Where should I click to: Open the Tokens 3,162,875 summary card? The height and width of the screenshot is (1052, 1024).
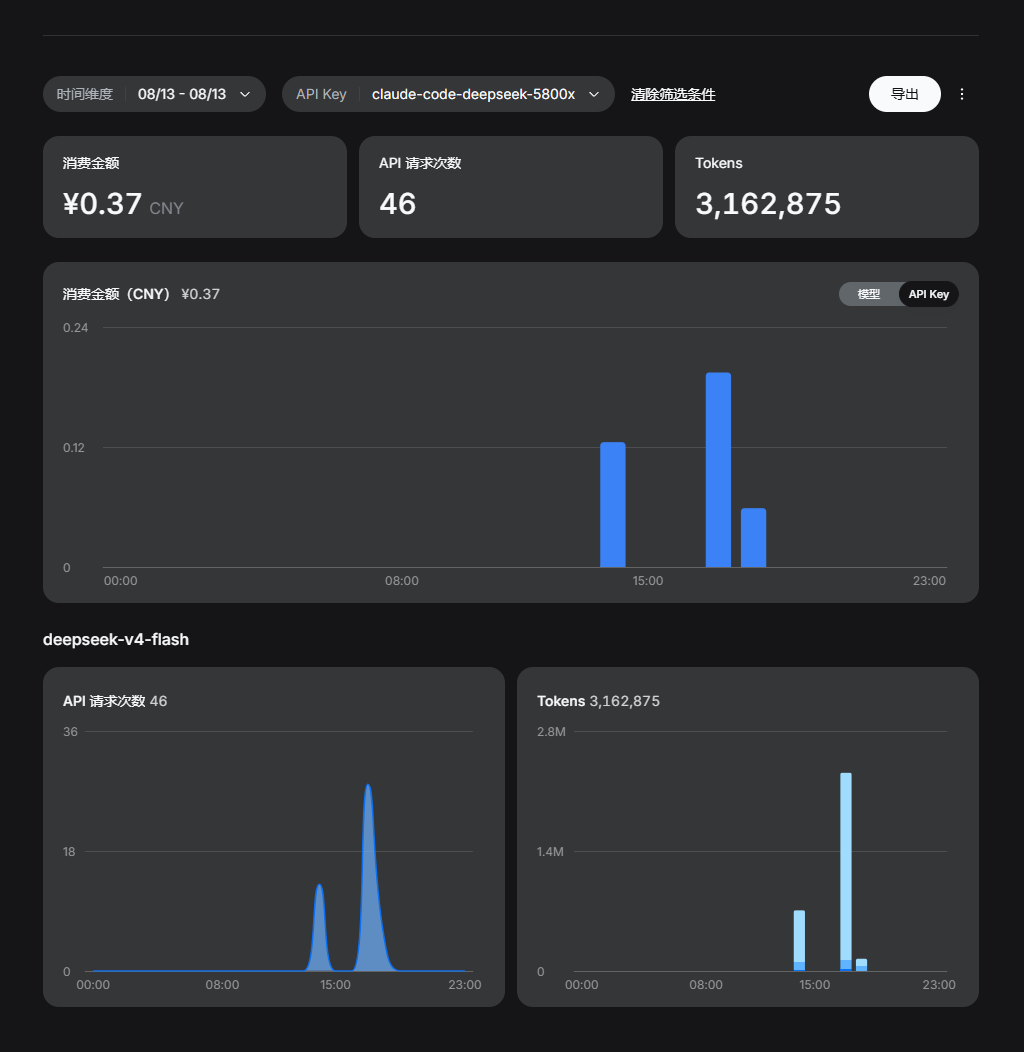tap(827, 187)
